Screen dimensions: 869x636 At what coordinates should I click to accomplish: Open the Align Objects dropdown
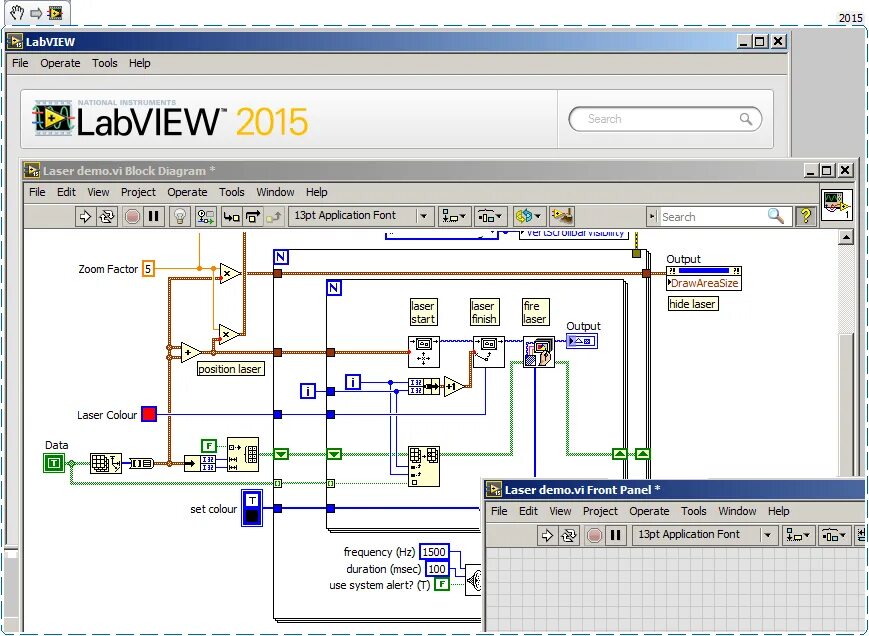coord(451,216)
